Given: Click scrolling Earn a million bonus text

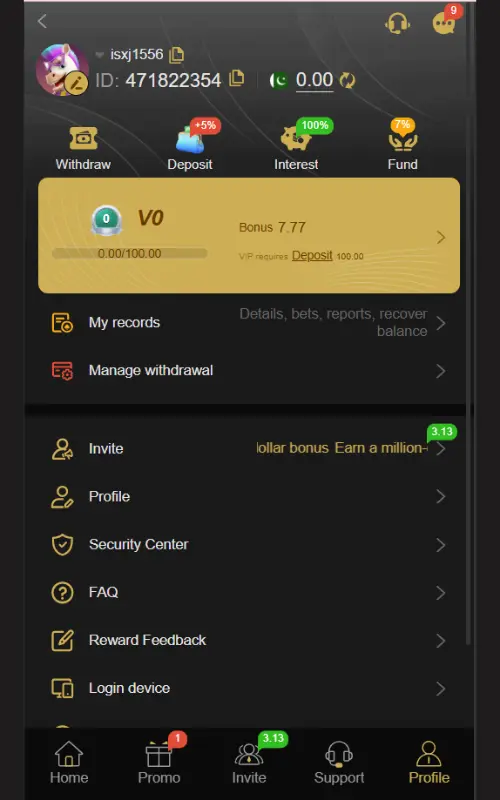Looking at the screenshot, I should [x=342, y=448].
